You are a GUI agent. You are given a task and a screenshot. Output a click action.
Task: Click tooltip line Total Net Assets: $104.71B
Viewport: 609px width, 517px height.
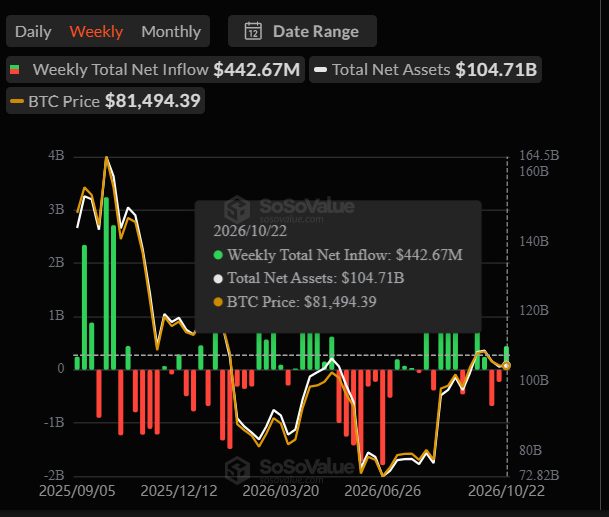pos(309,278)
